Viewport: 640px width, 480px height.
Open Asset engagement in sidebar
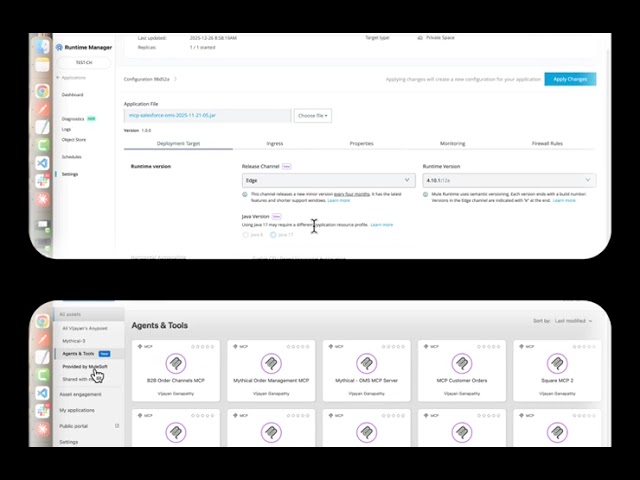pos(80,394)
